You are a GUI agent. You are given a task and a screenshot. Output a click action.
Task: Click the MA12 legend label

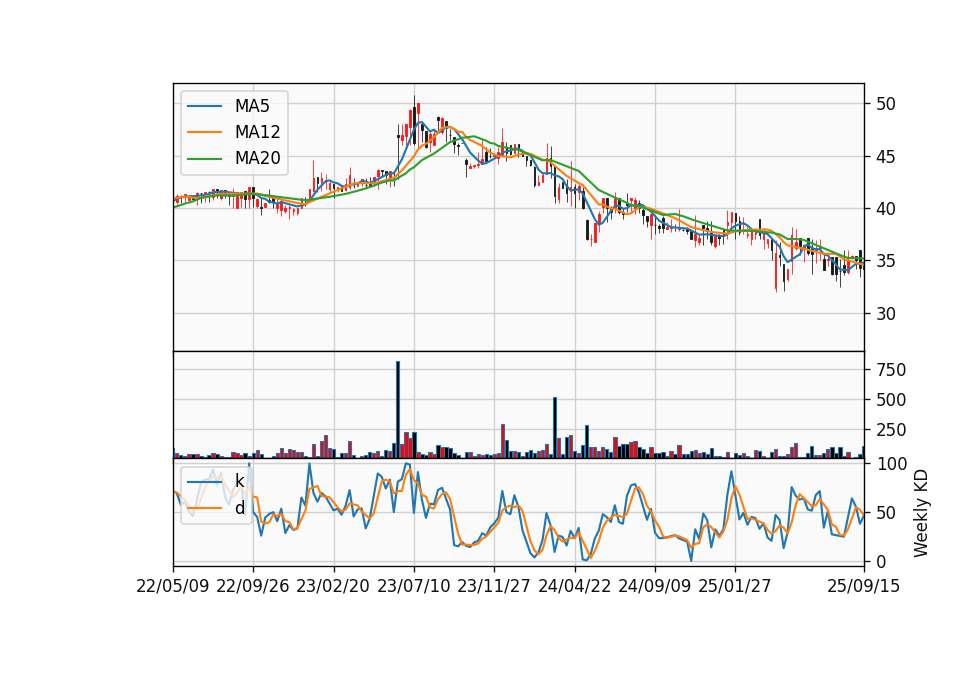tap(257, 132)
